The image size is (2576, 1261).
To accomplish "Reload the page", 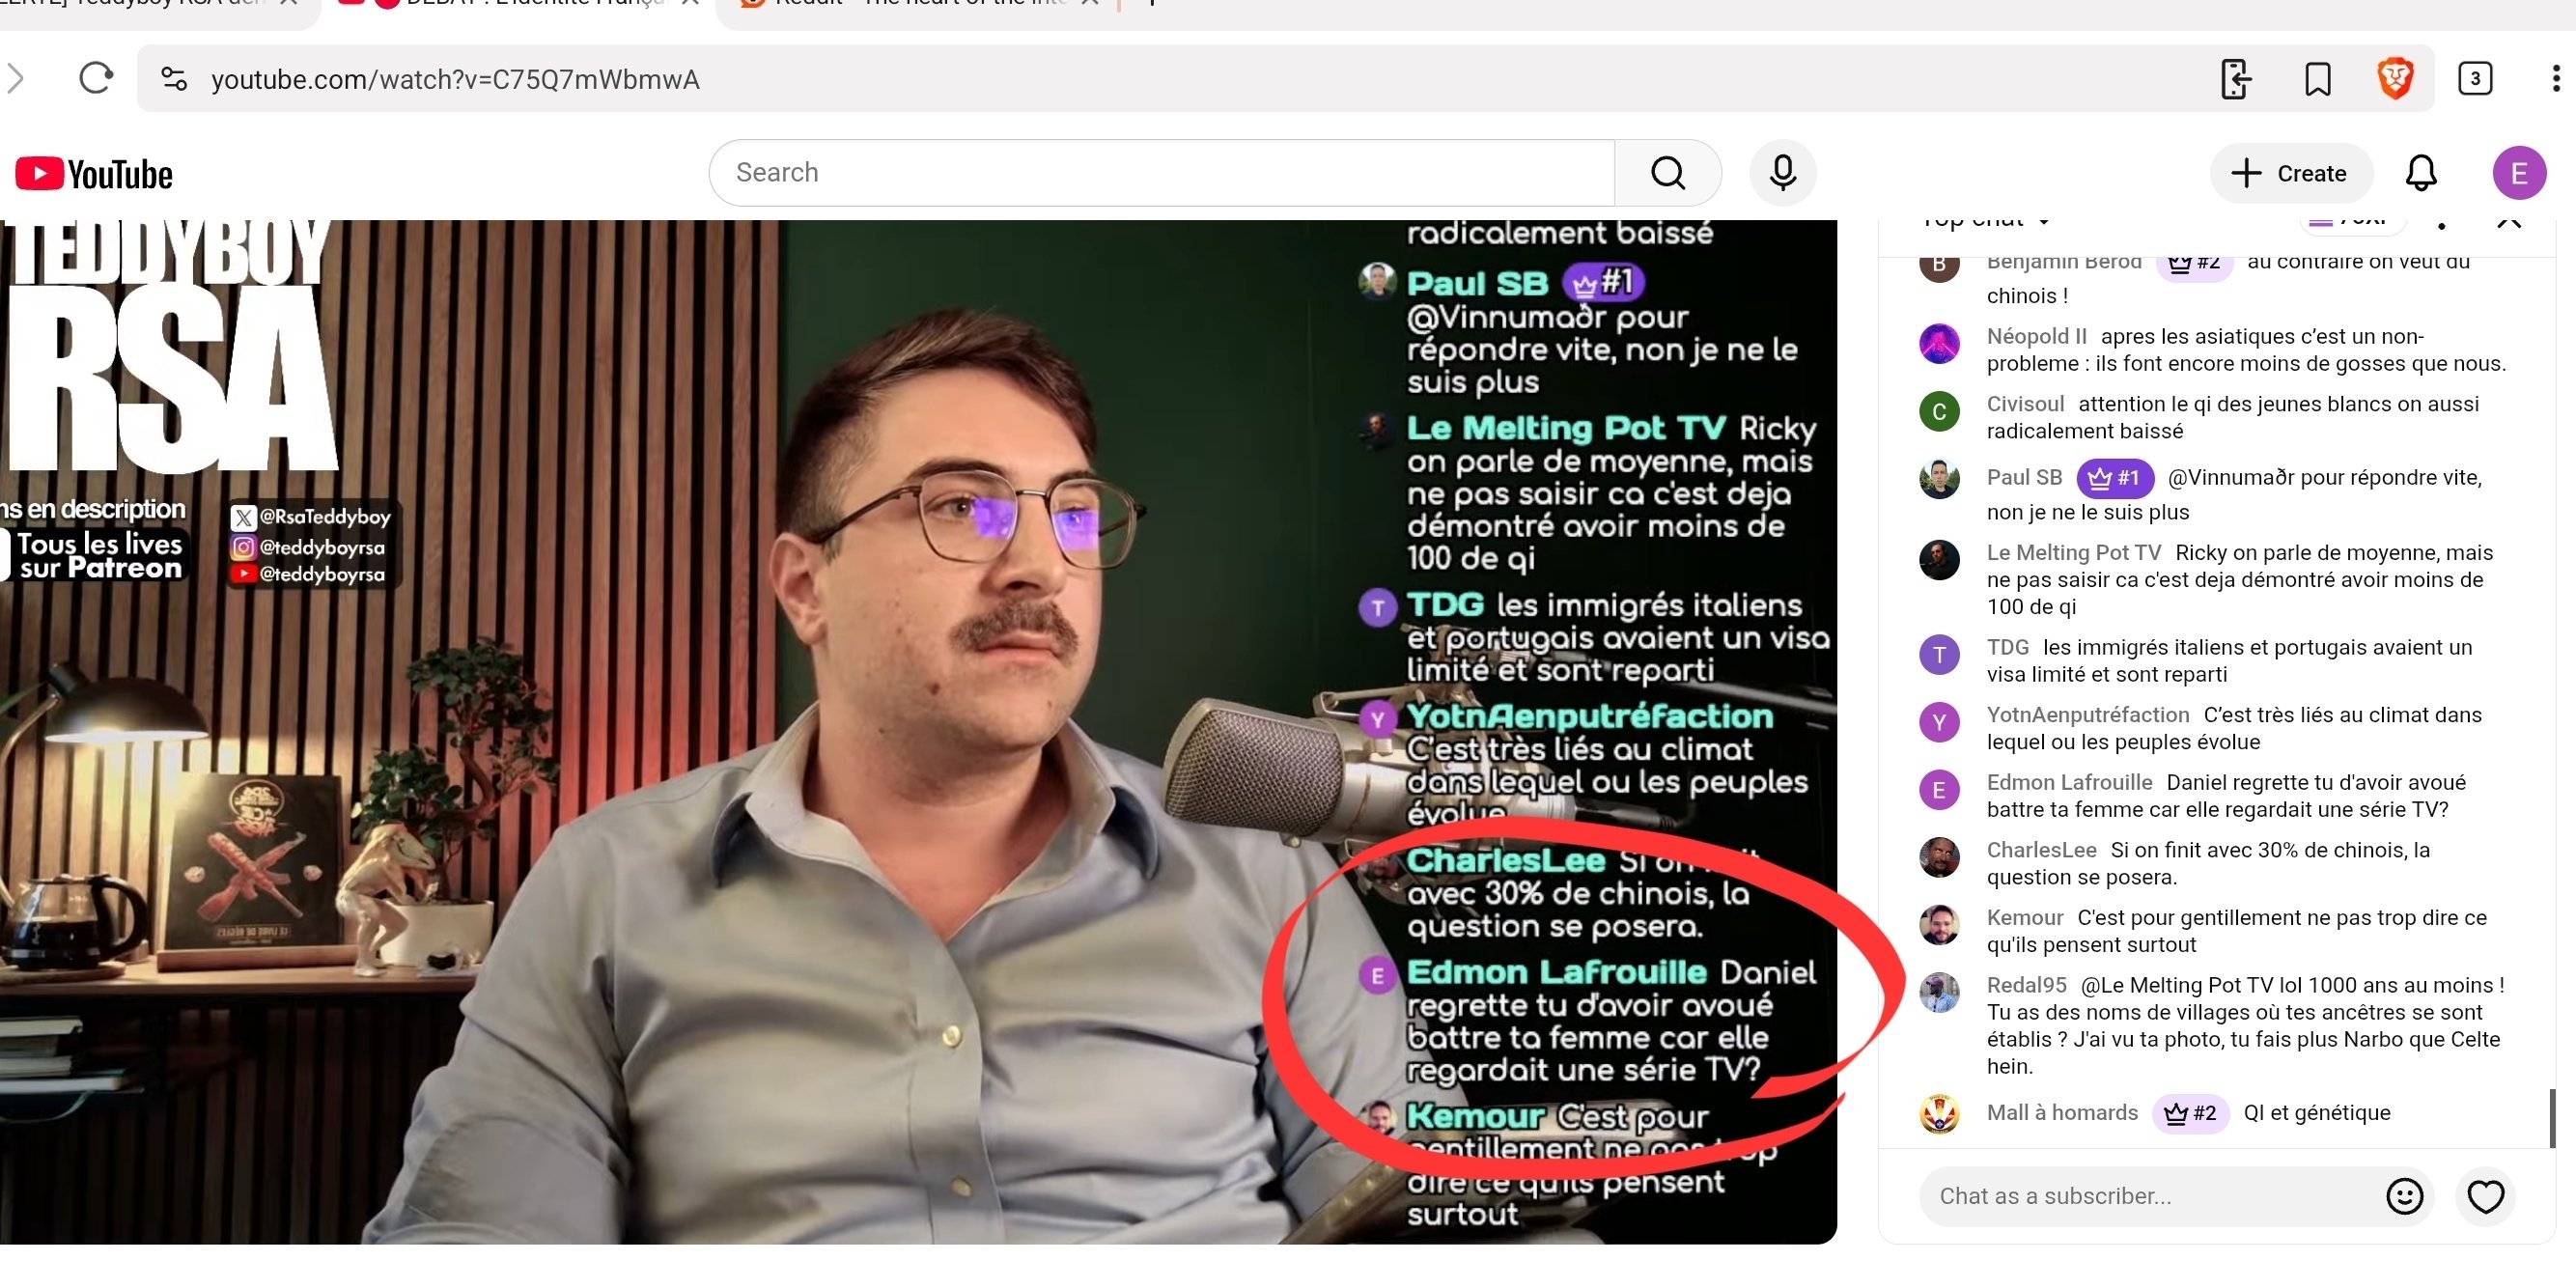I will [x=96, y=78].
